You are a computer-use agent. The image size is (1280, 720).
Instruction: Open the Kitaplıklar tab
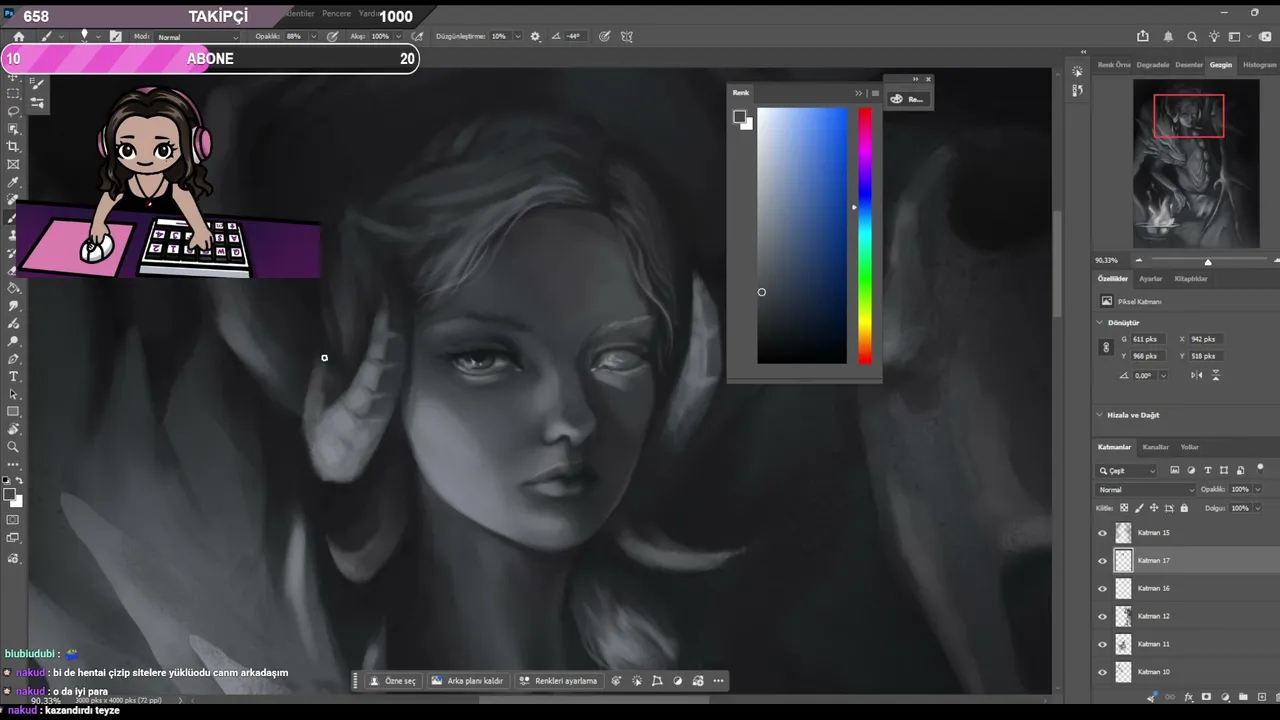[1191, 279]
